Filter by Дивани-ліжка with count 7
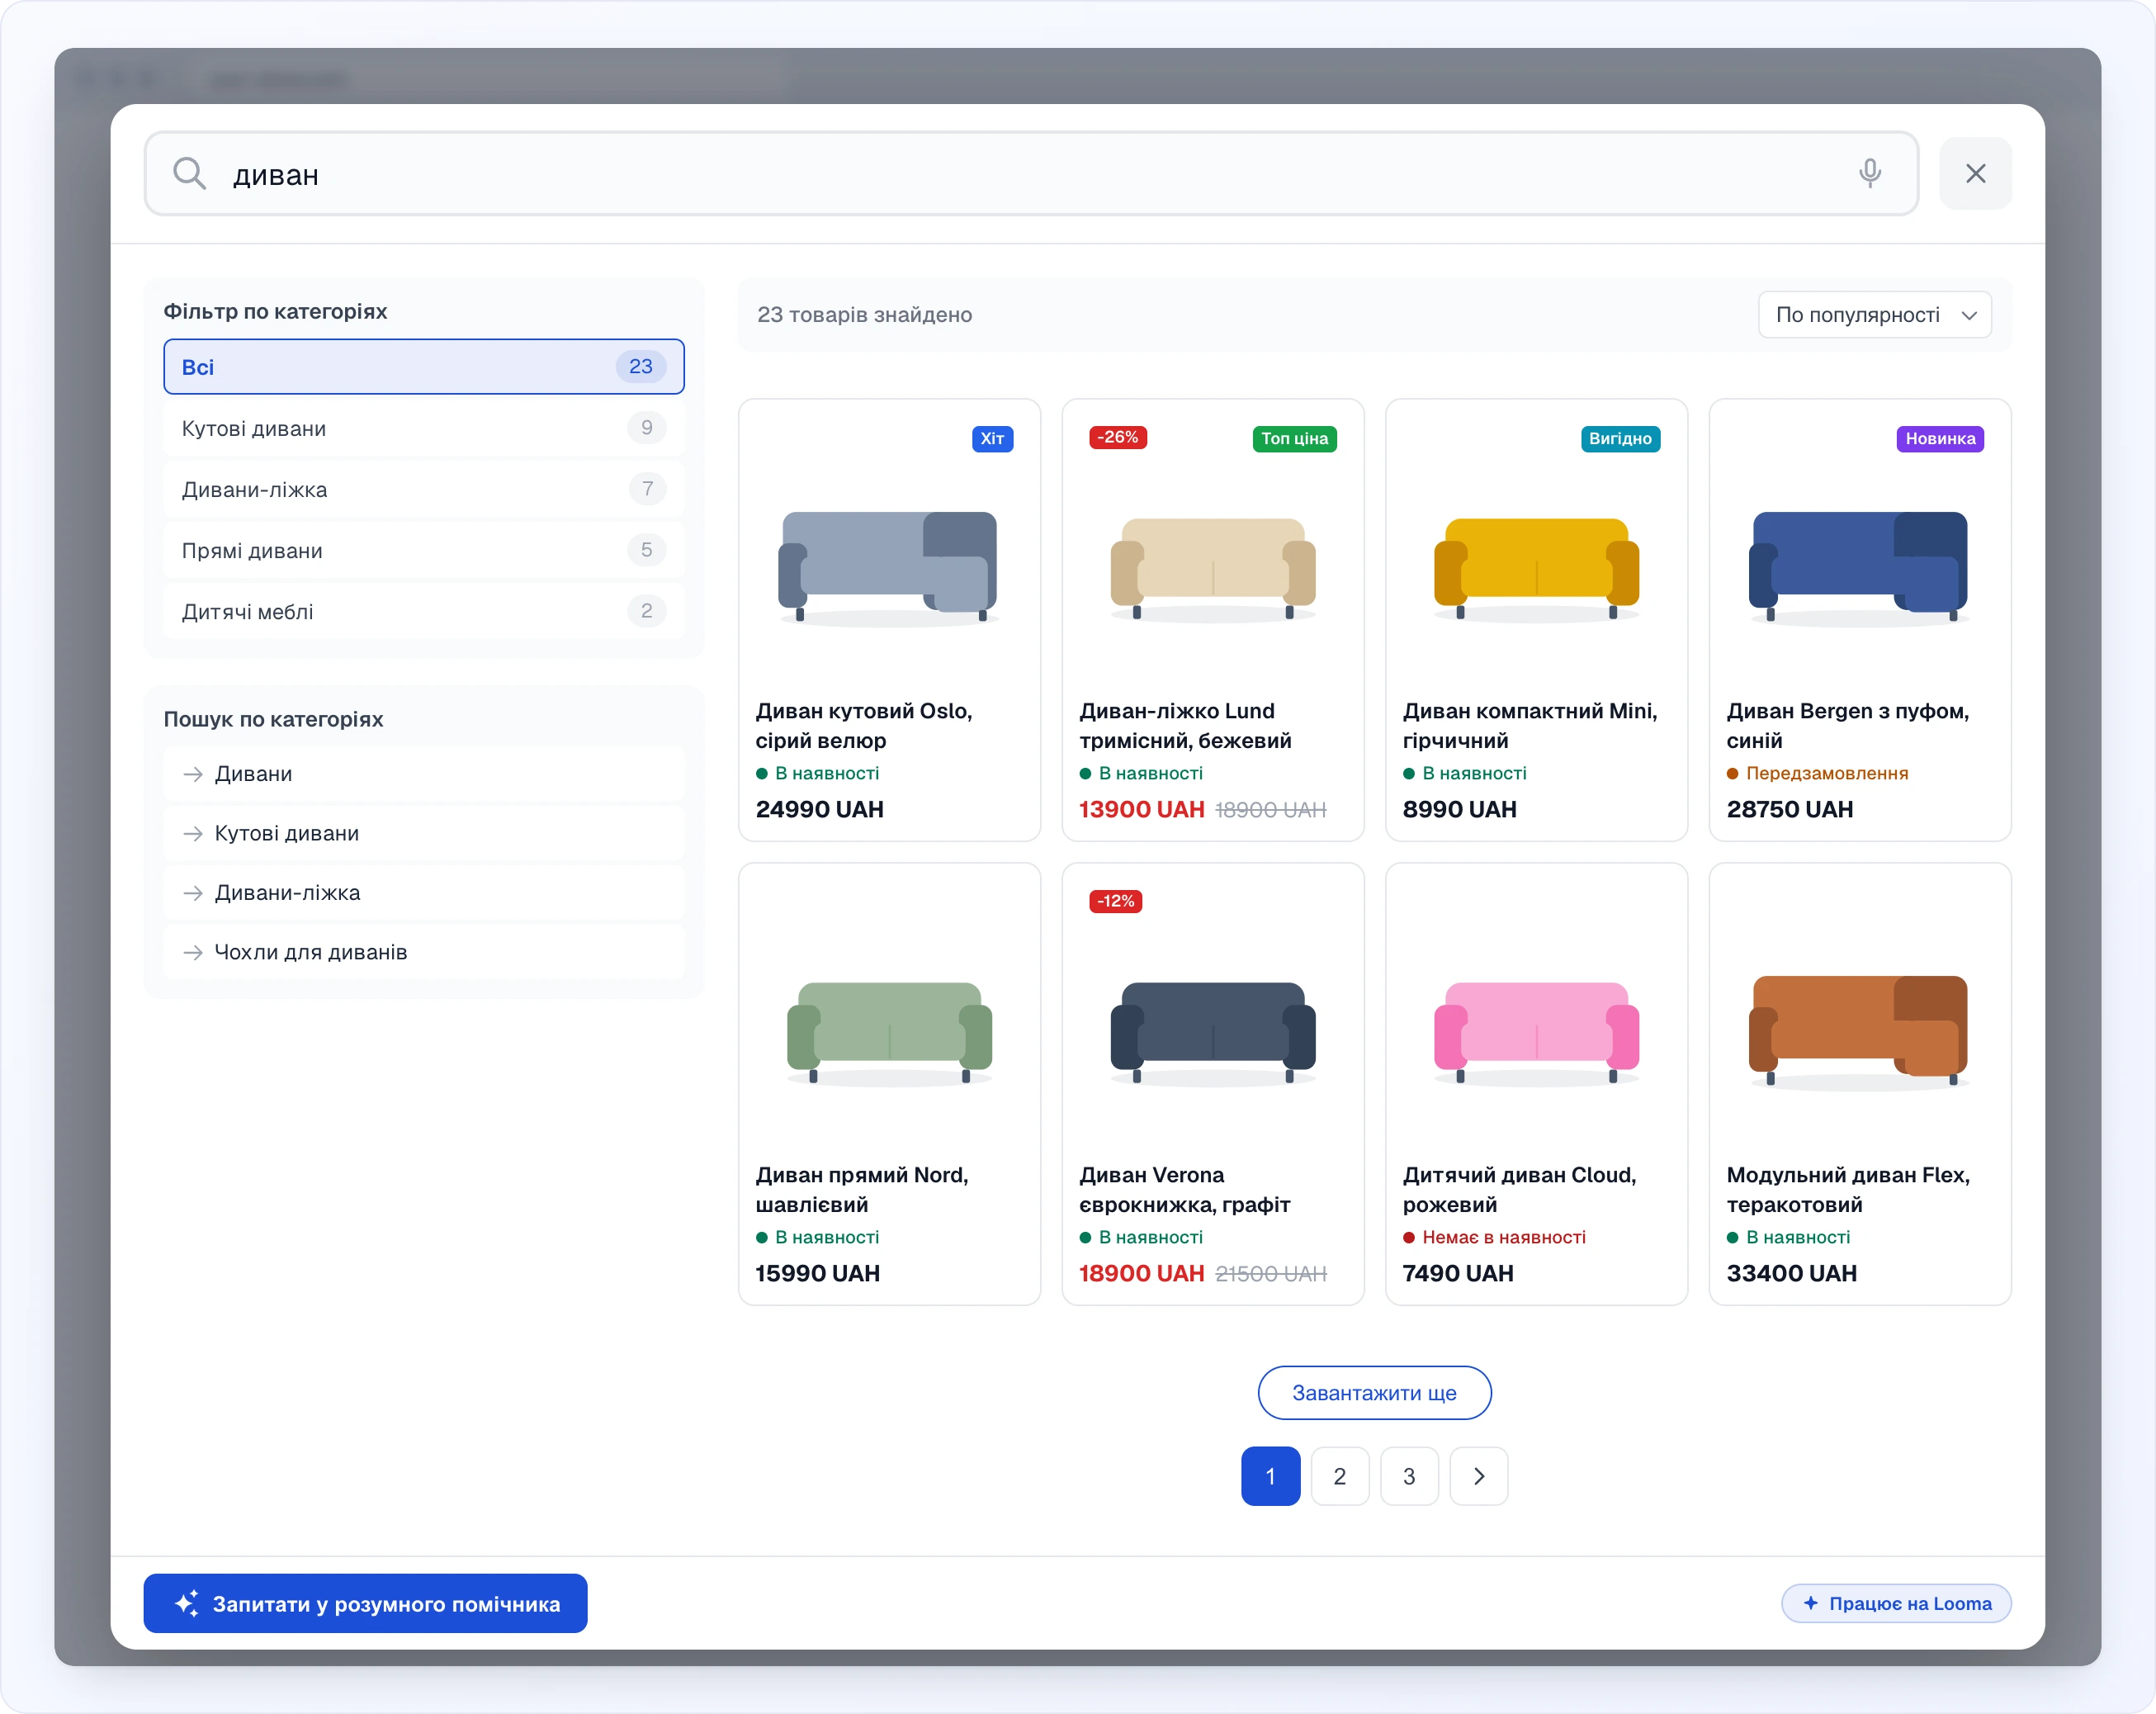Image resolution: width=2156 pixels, height=1714 pixels. point(424,489)
